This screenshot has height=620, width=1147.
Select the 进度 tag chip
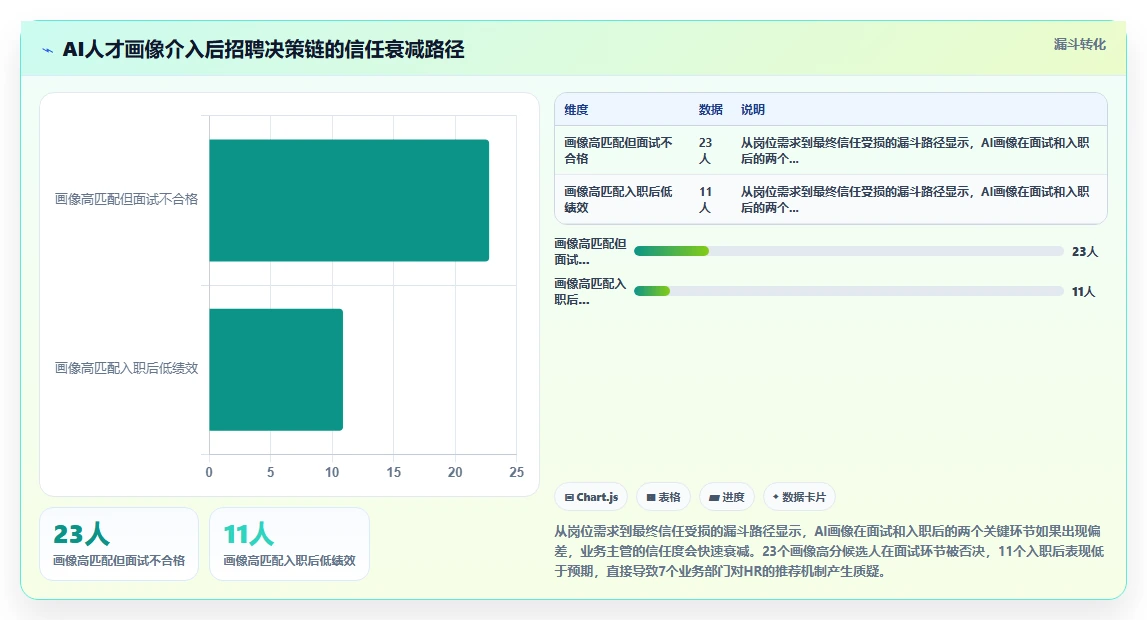pyautogui.click(x=727, y=497)
